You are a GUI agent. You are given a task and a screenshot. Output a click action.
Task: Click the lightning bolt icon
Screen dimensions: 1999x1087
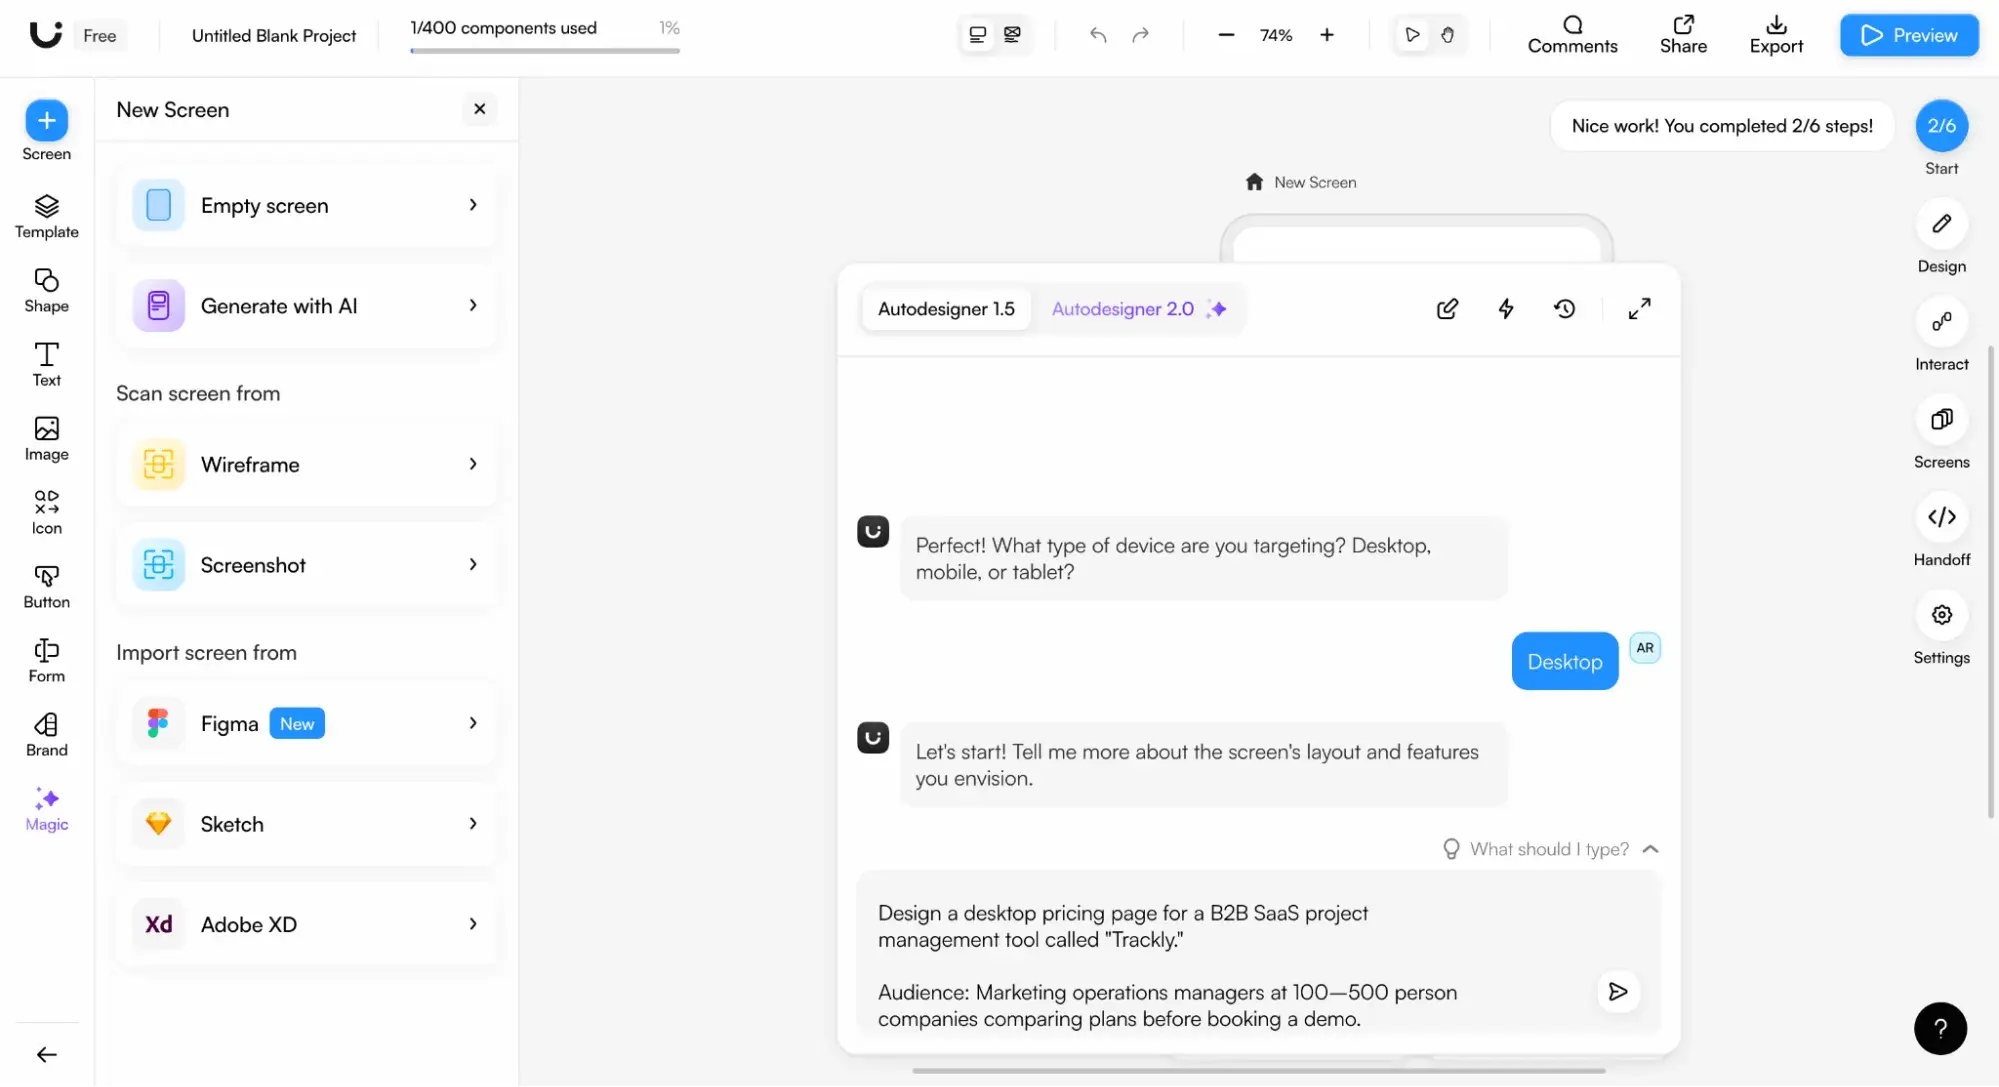[x=1506, y=309]
